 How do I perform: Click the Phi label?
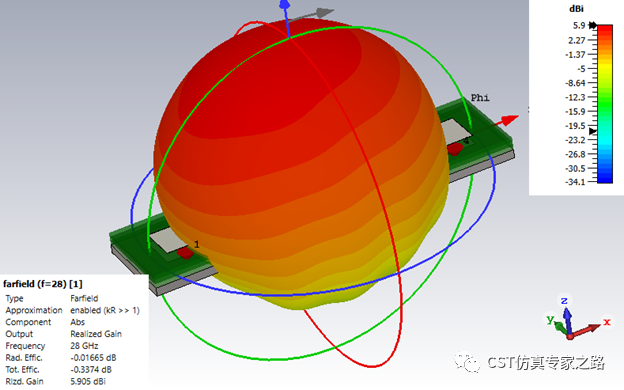(x=480, y=98)
